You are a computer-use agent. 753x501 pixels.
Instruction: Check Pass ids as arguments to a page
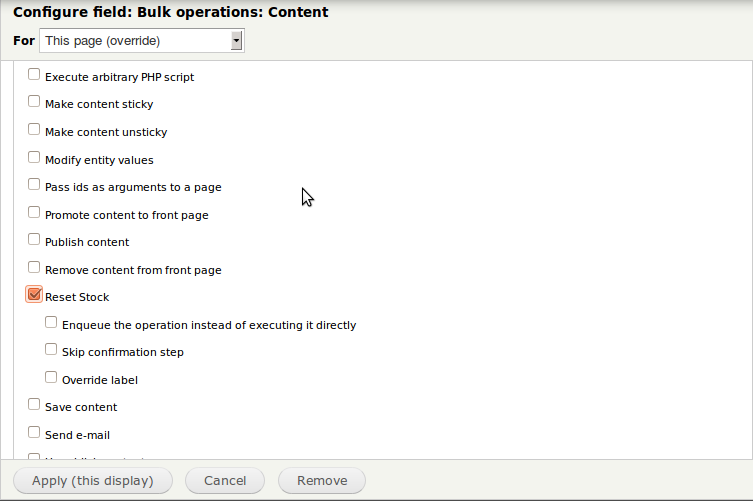[x=34, y=185]
